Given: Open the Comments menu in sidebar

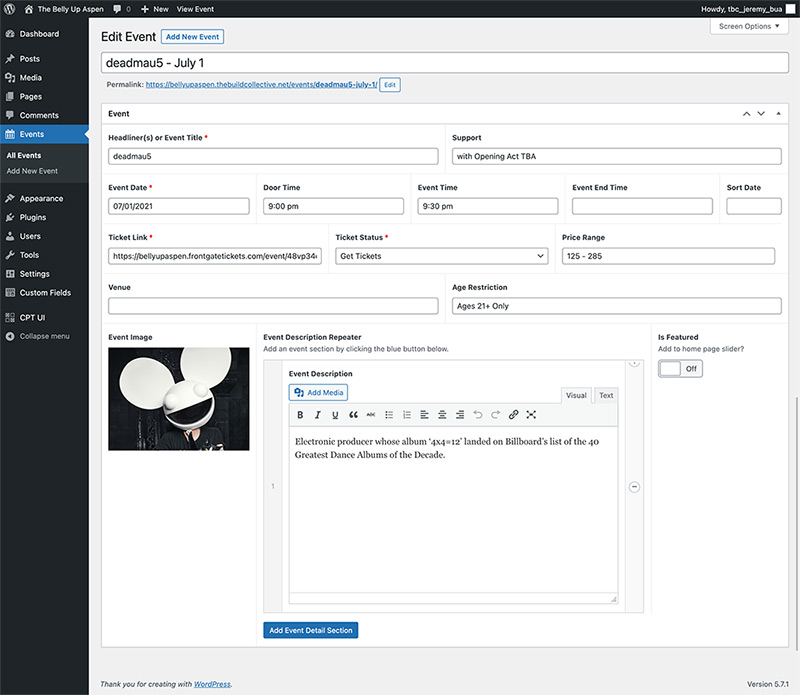Looking at the screenshot, I should pyautogui.click(x=44, y=115).
